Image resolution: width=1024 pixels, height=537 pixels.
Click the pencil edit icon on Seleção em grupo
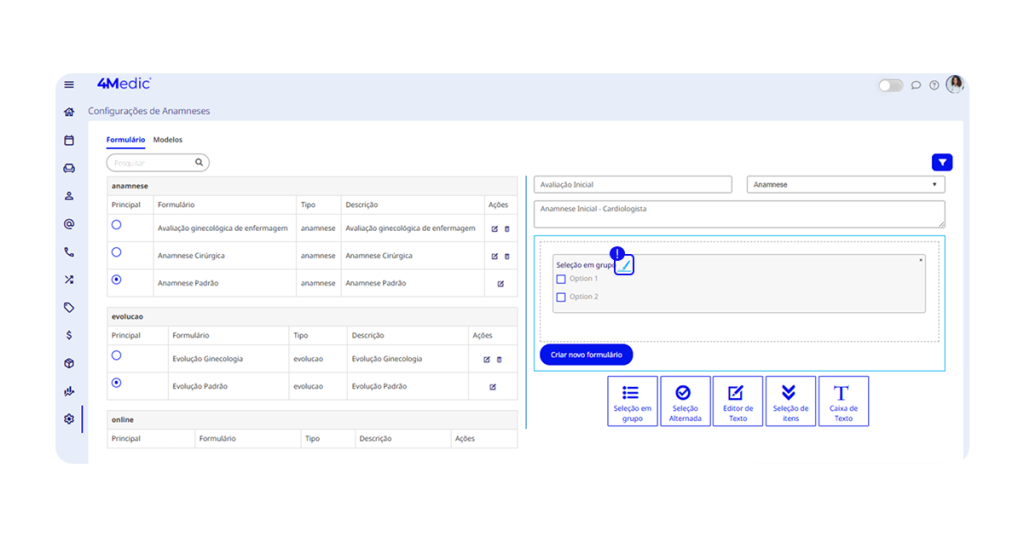(624, 265)
